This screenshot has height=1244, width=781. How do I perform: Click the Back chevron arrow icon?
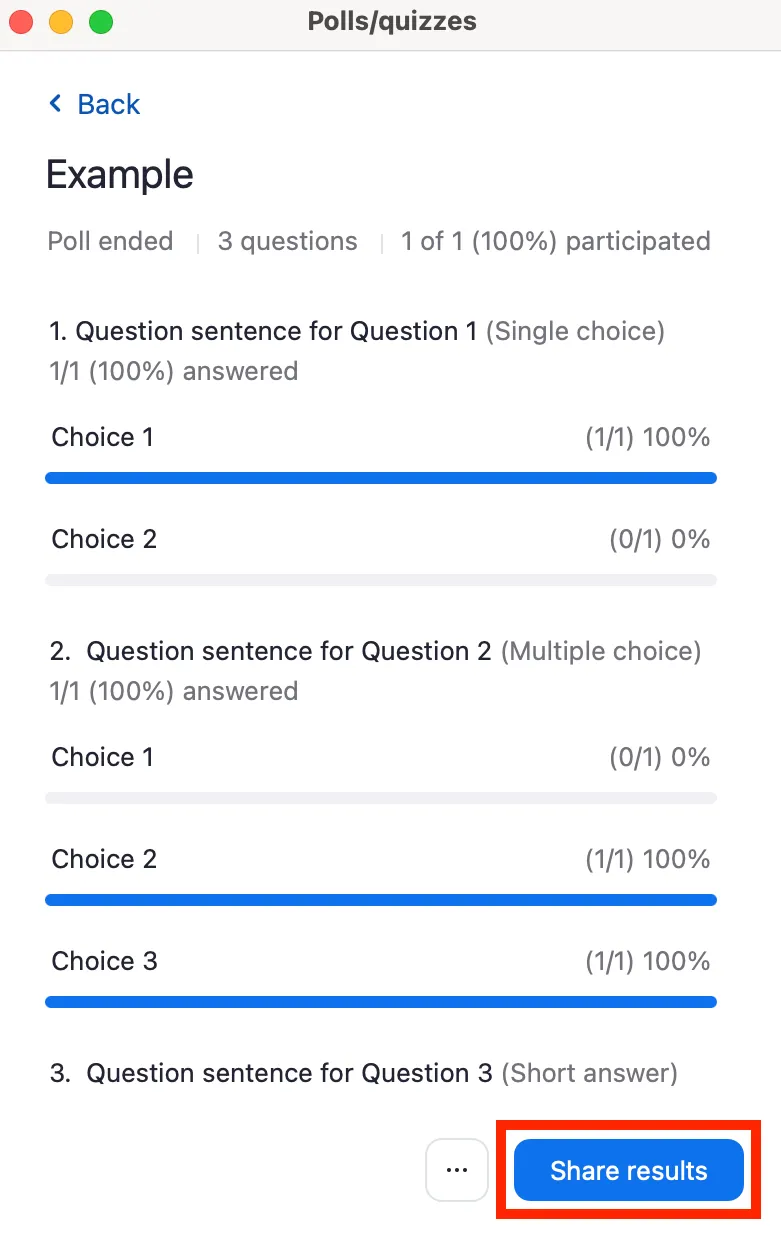point(56,104)
